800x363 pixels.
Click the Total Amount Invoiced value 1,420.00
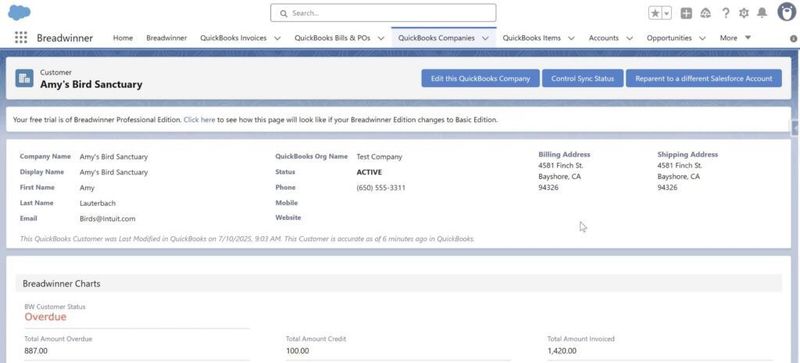coord(562,351)
